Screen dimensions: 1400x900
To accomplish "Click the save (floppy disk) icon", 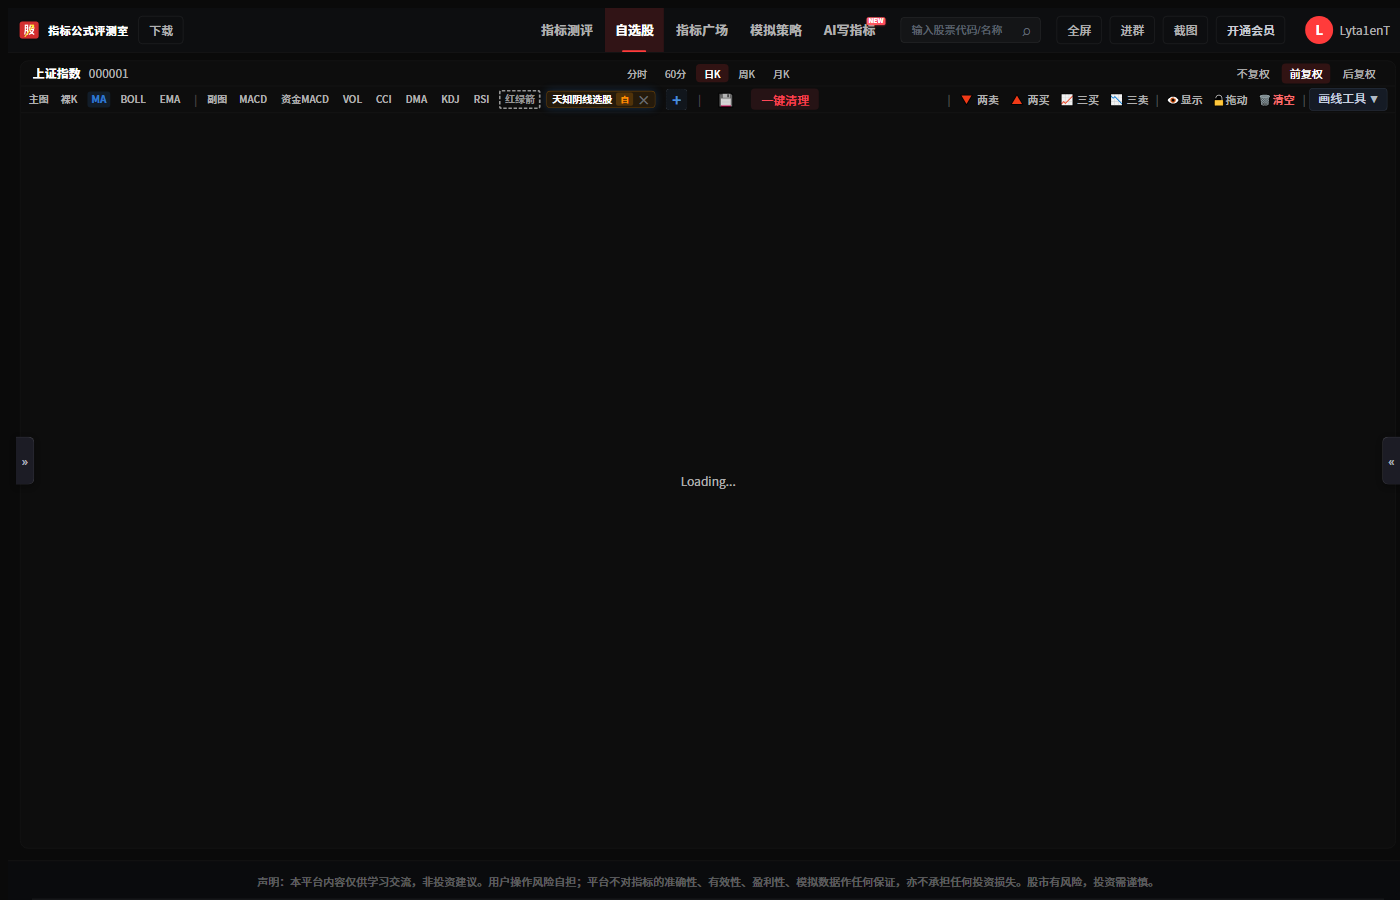I will 726,100.
